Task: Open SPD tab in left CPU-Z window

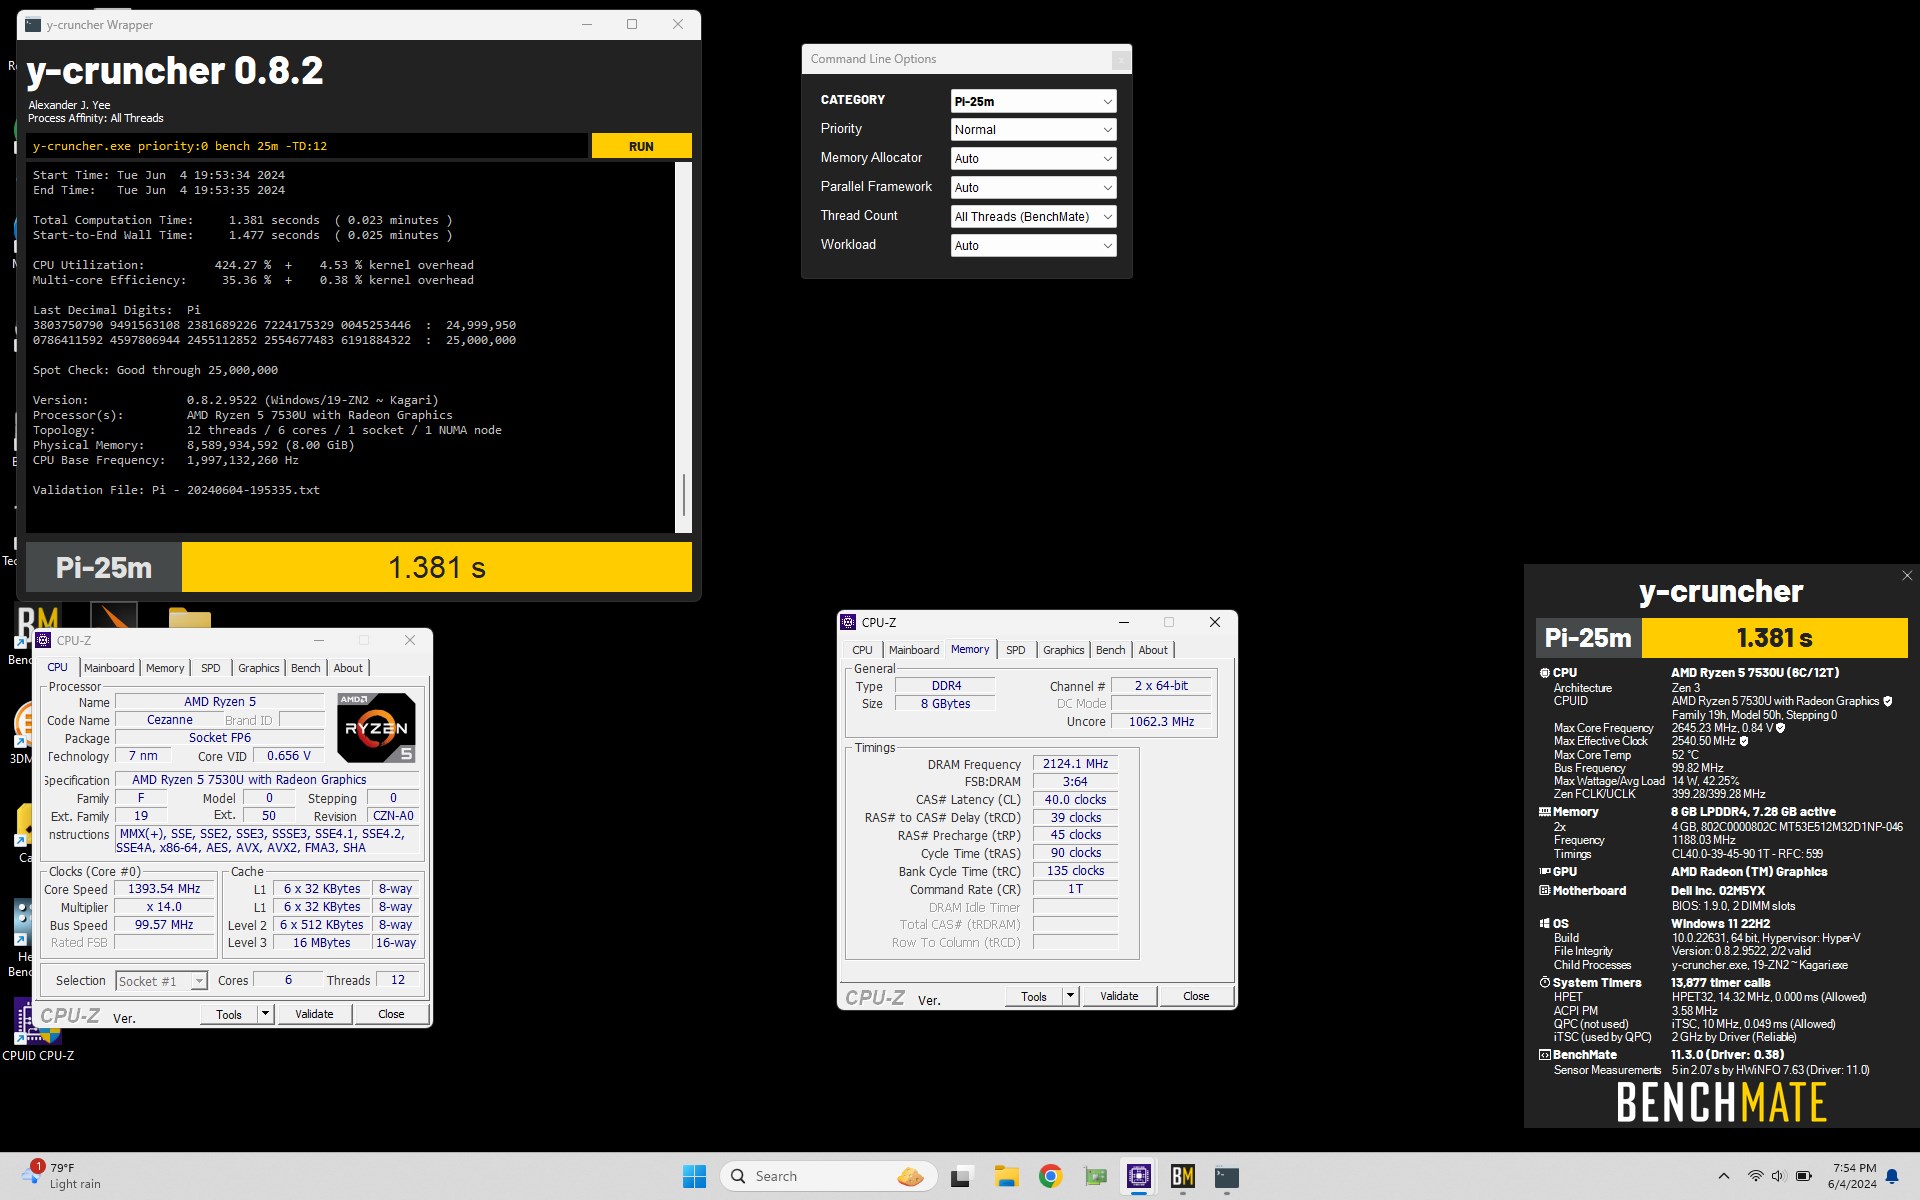Action: [x=210, y=668]
